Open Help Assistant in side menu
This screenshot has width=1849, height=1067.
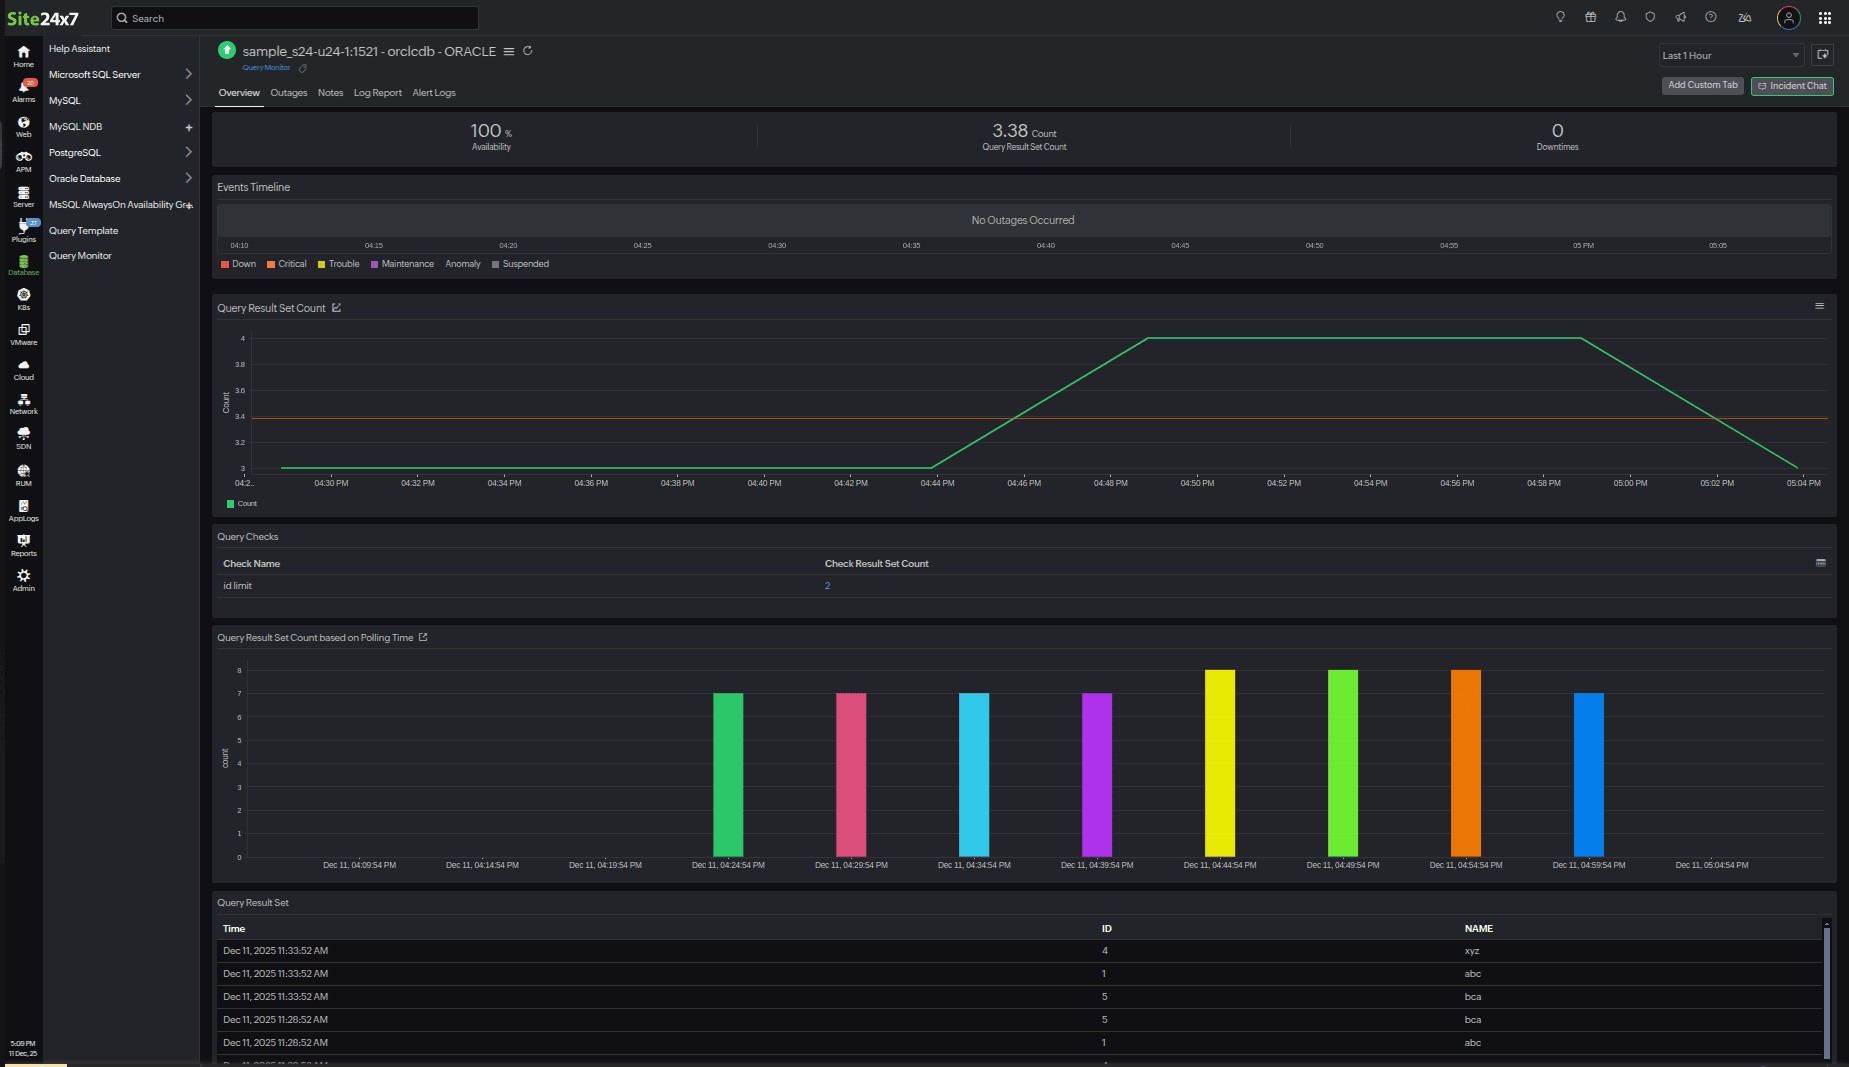point(80,48)
